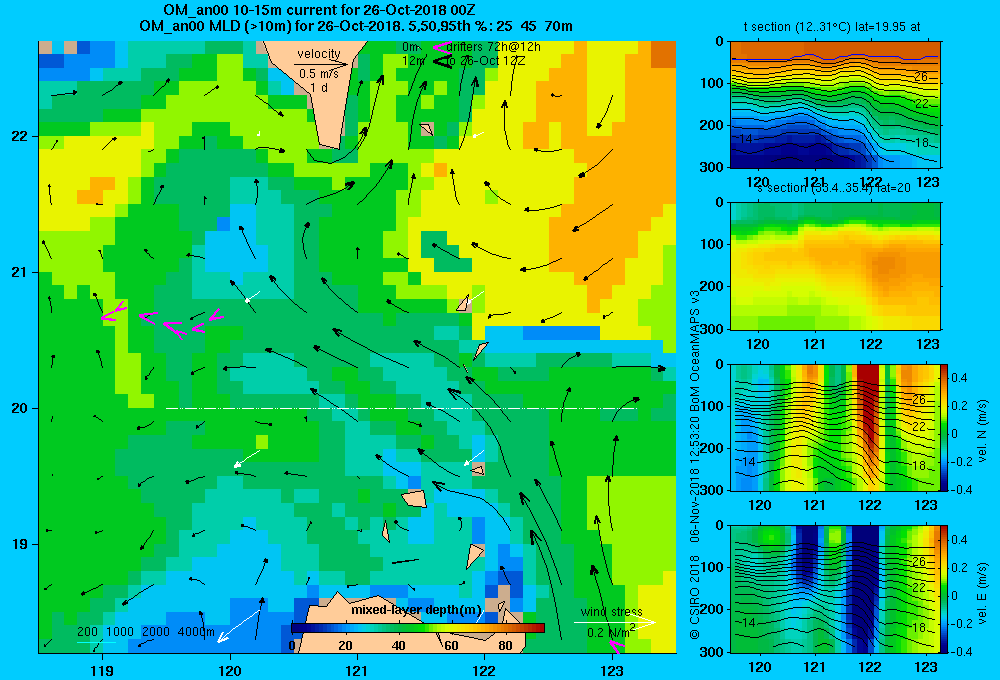Click the 'wind stress' label
Image resolution: width=1000 pixels, height=680 pixels.
click(x=612, y=612)
